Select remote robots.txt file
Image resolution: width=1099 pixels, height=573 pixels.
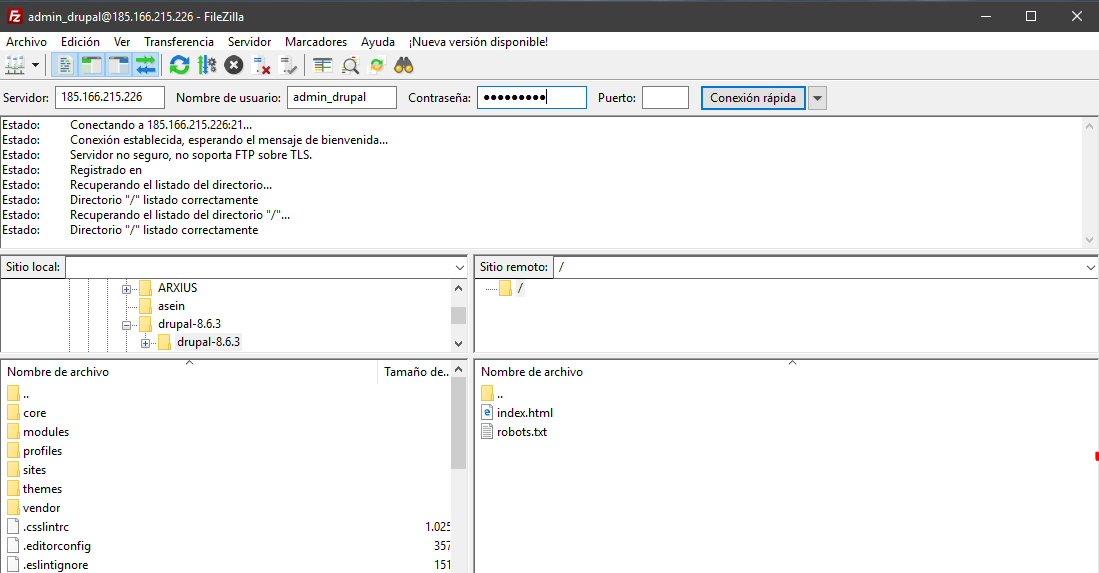521,432
